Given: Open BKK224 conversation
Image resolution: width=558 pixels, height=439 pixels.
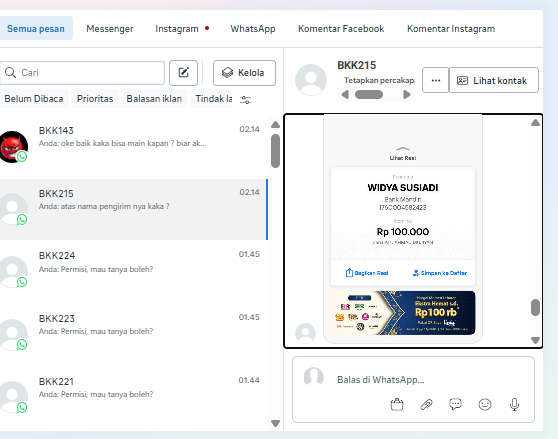Looking at the screenshot, I should 133,271.
